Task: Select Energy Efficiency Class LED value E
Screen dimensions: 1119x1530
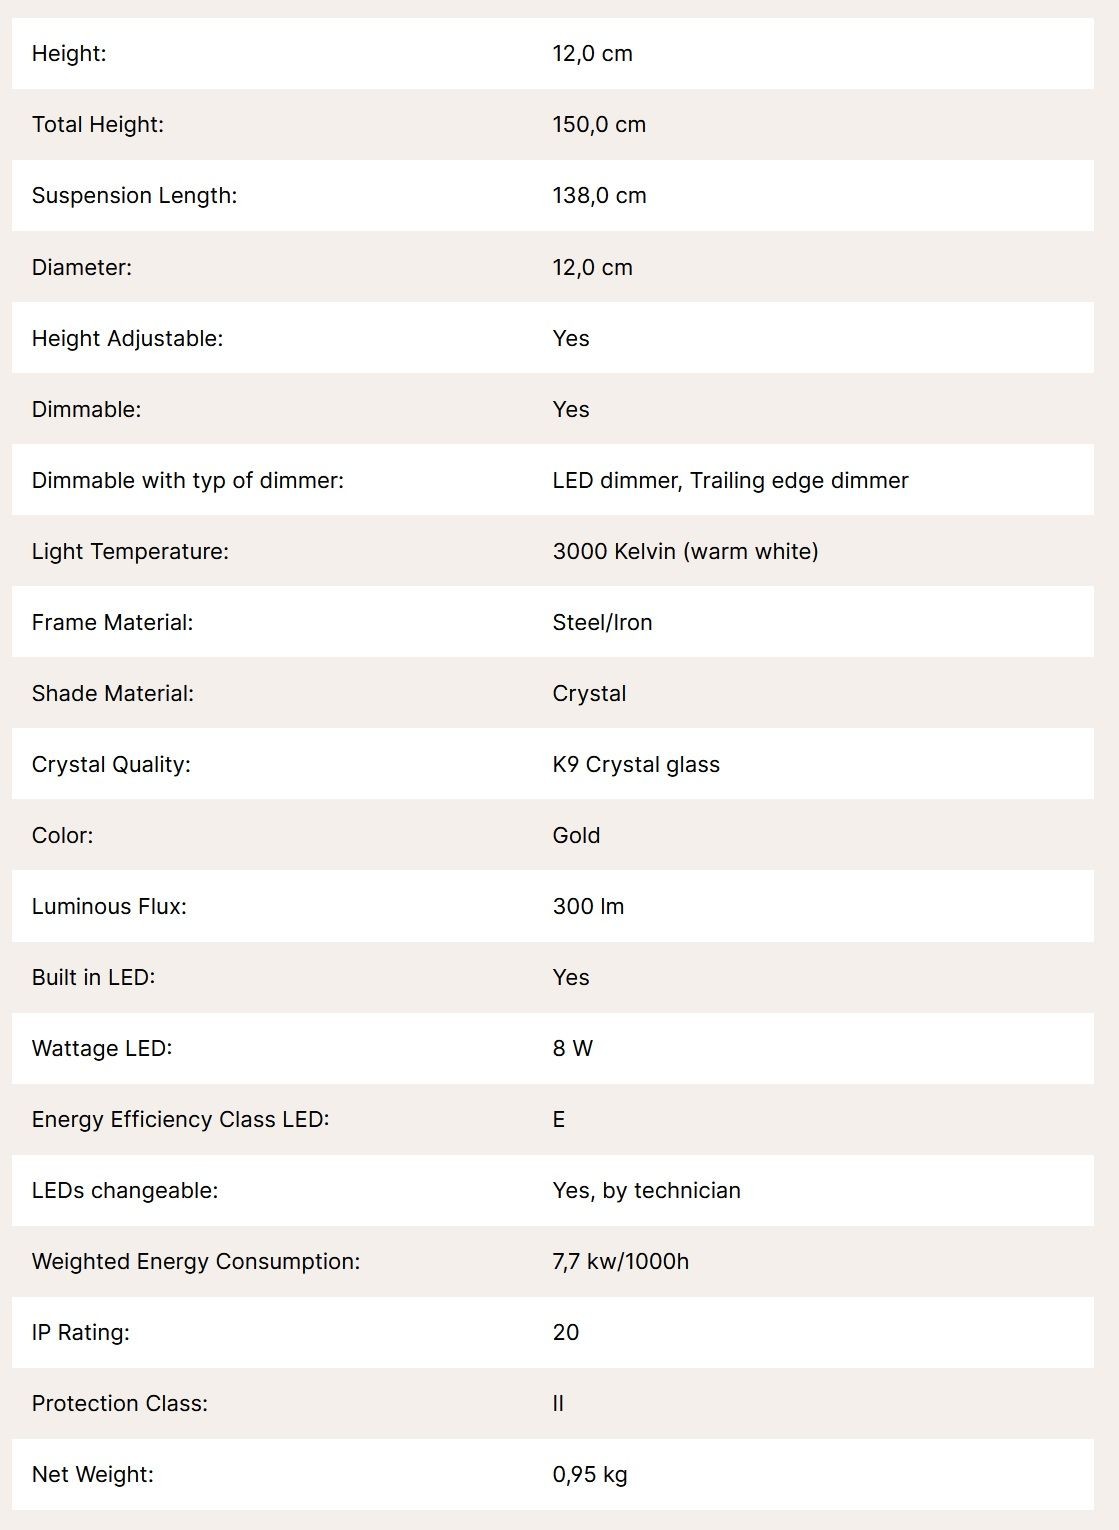Action: pos(559,1119)
